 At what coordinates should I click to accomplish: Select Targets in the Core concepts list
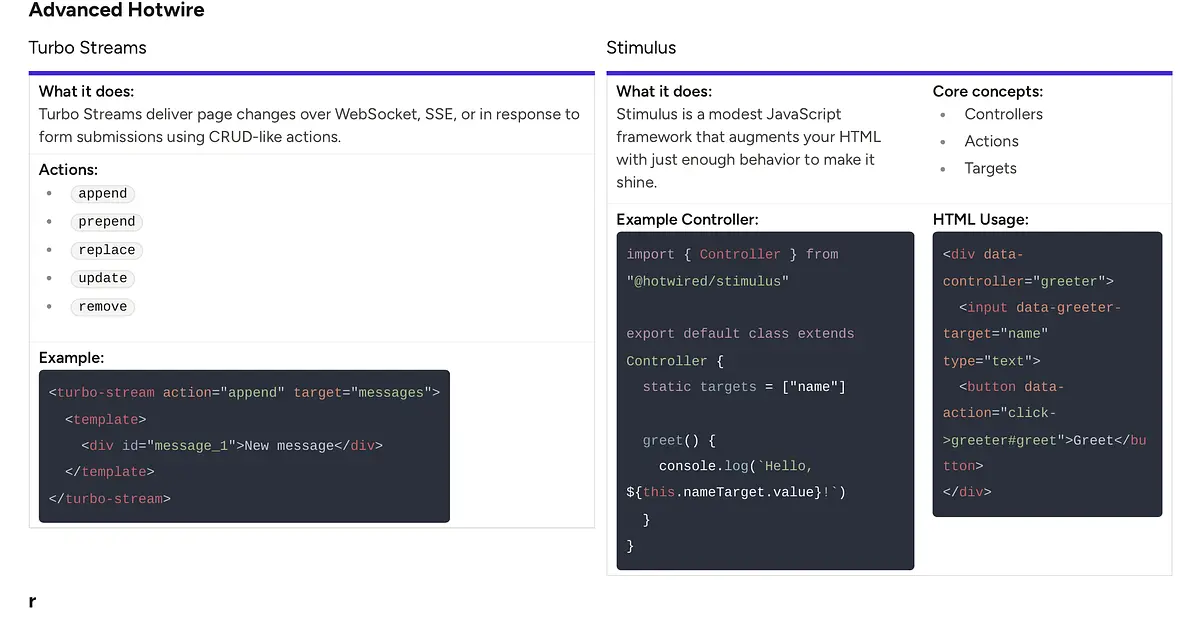990,168
